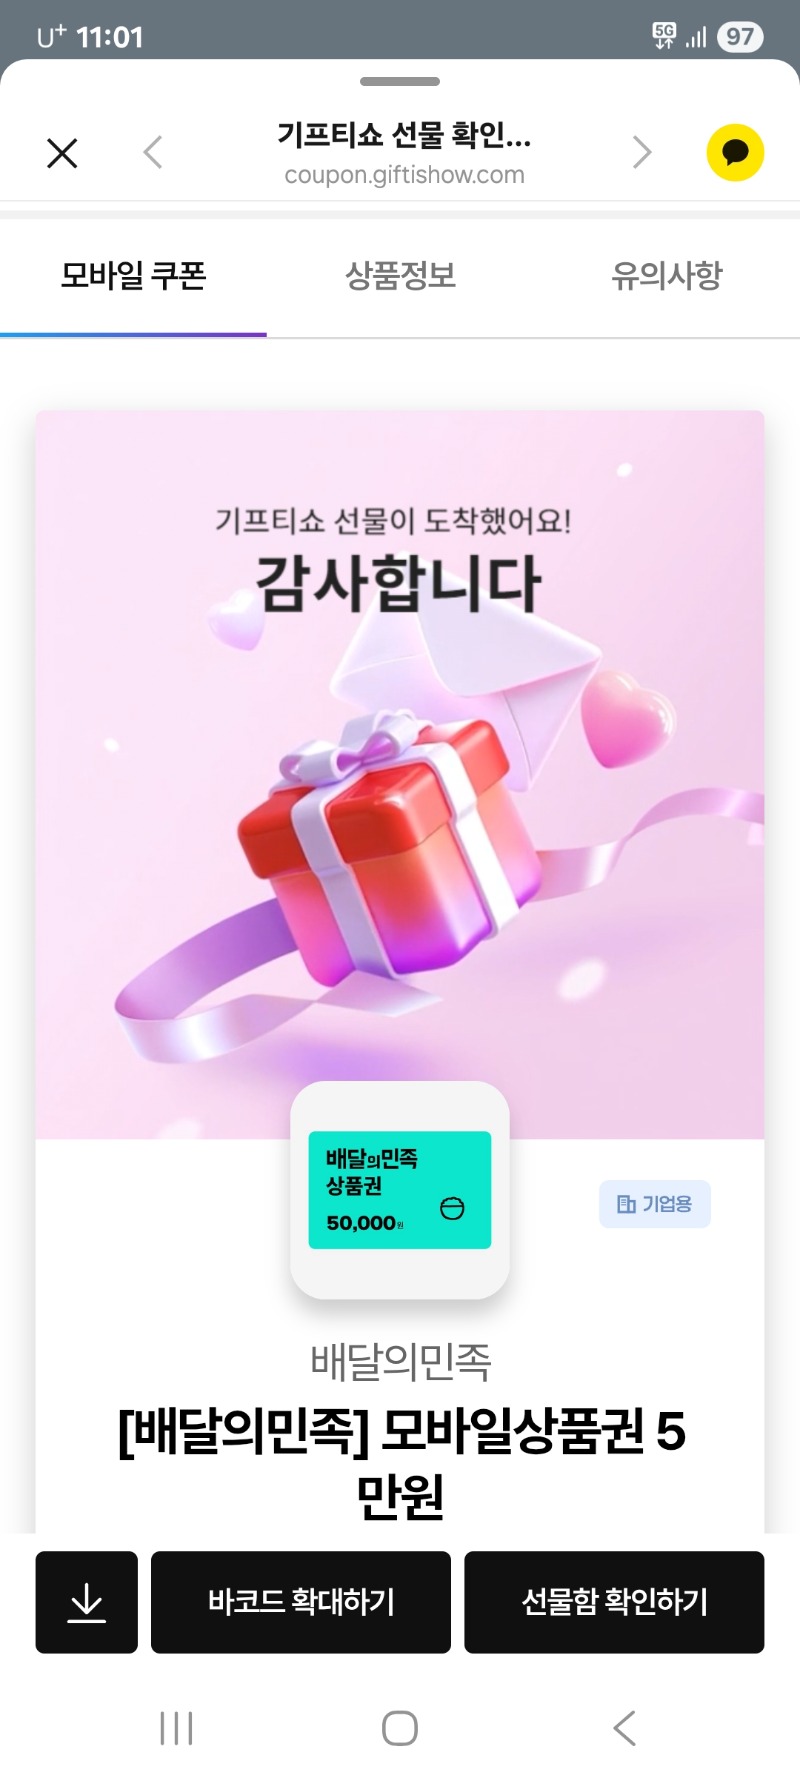Tap the Android back navigation button

click(624, 1728)
